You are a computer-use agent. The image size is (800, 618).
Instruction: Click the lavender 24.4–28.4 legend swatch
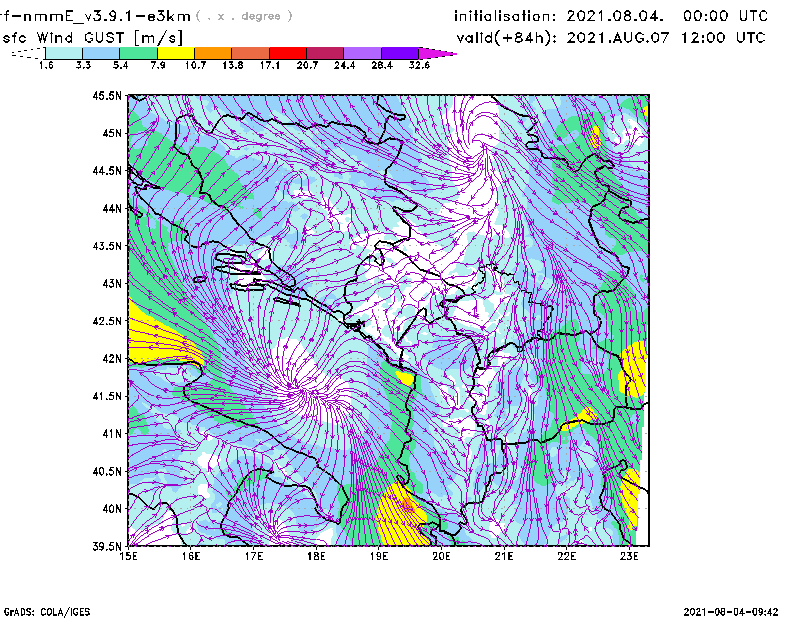(x=362, y=53)
